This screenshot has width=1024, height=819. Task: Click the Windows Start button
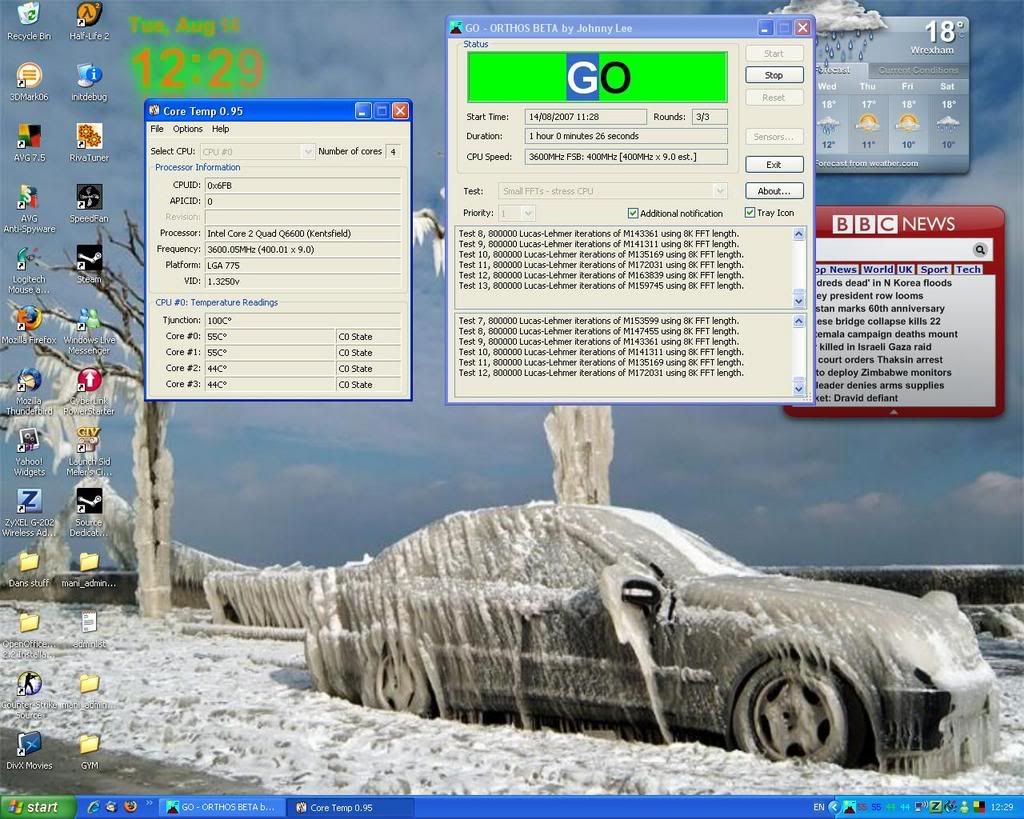coord(37,807)
